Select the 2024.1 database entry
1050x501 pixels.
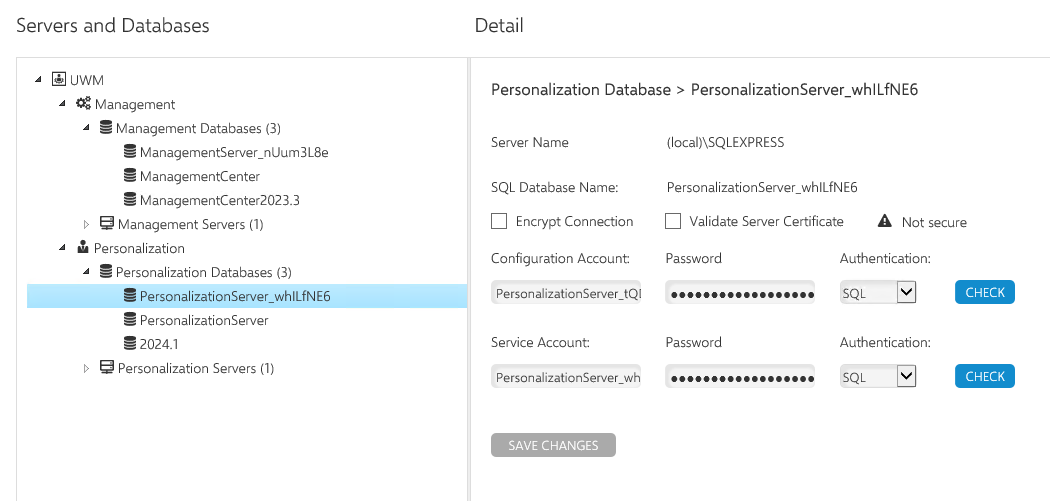pos(159,344)
